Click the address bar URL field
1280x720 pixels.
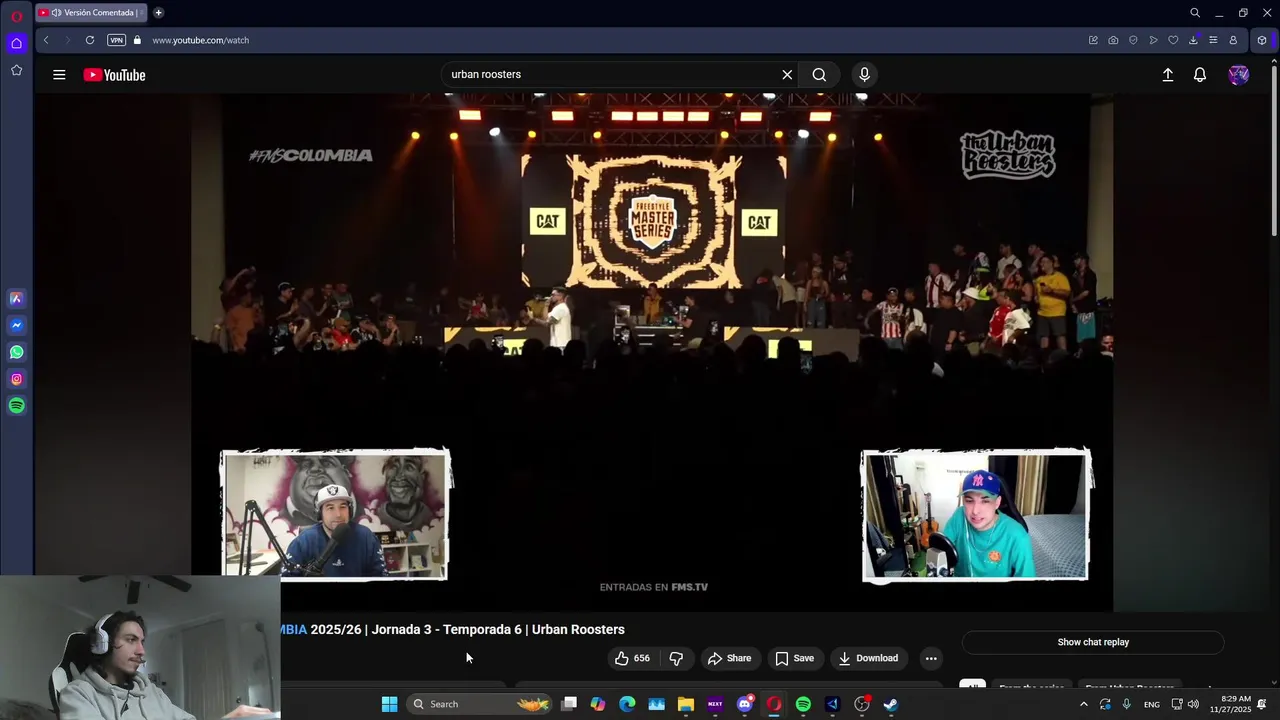click(x=600, y=40)
